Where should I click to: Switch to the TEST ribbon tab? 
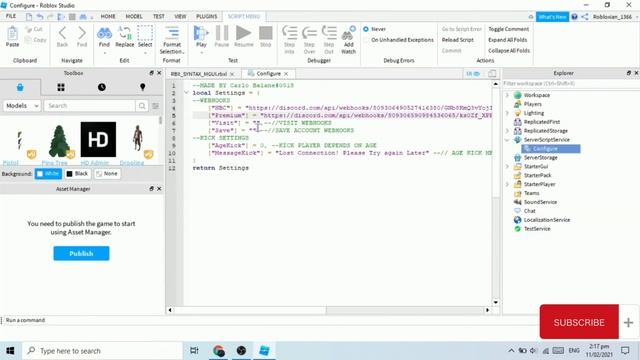click(158, 16)
